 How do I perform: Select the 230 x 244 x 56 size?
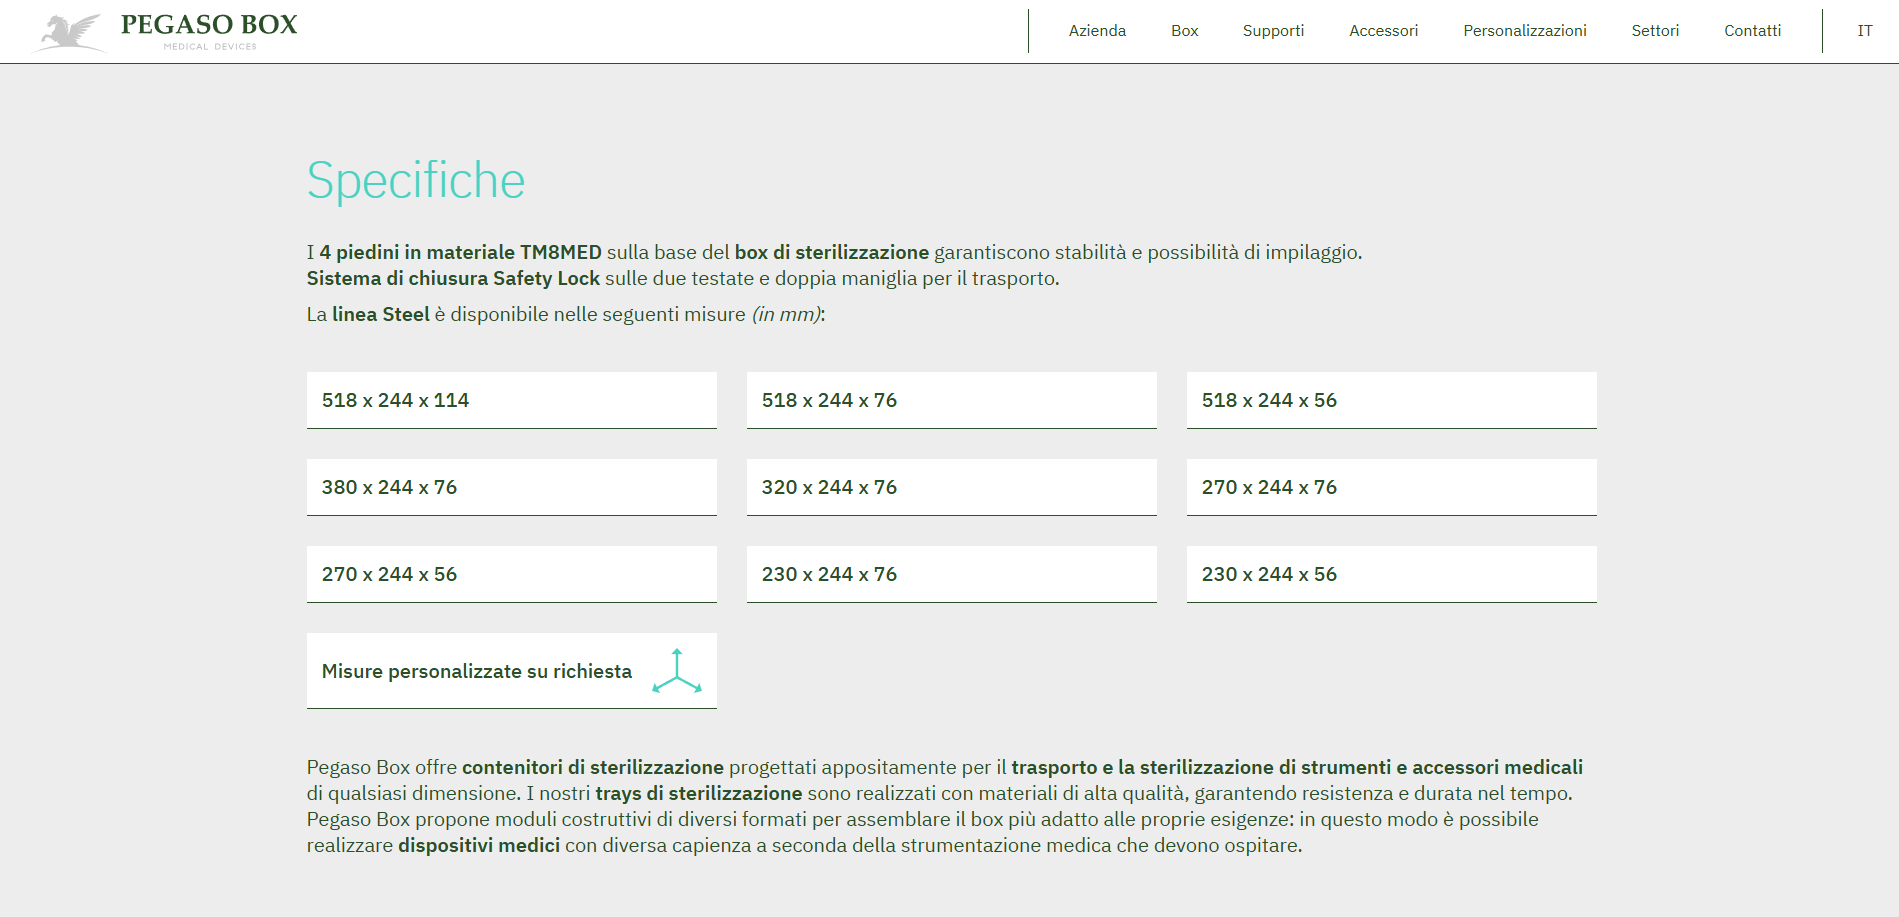[1392, 574]
